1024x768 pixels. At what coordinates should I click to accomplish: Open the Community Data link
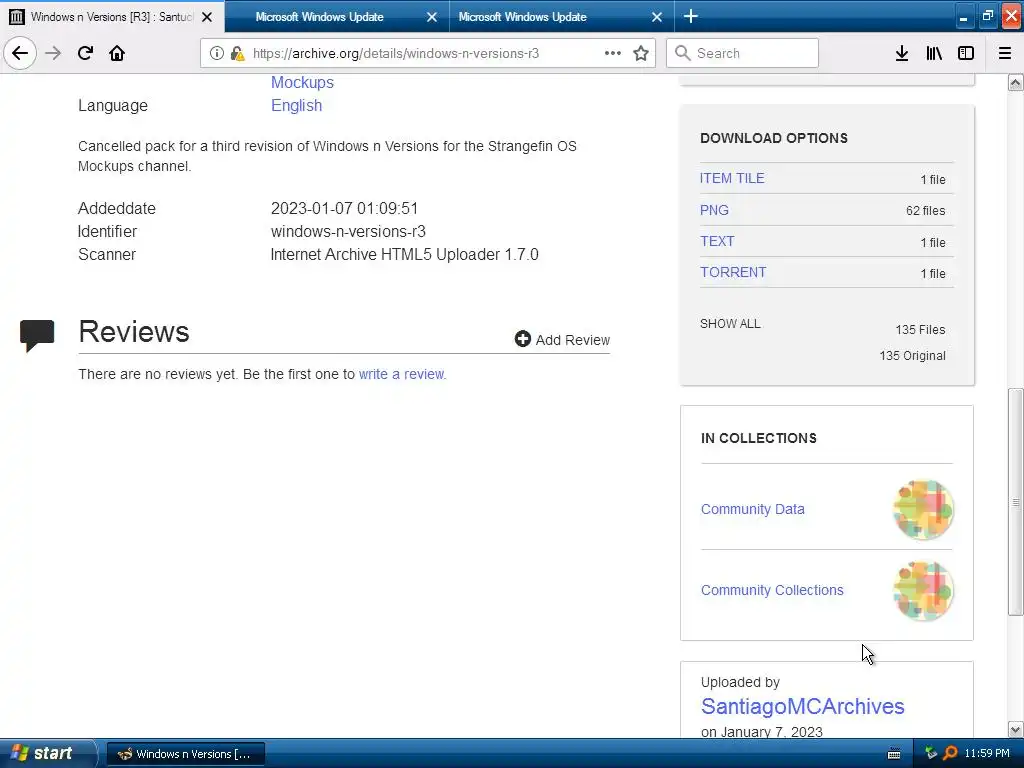(x=752, y=509)
